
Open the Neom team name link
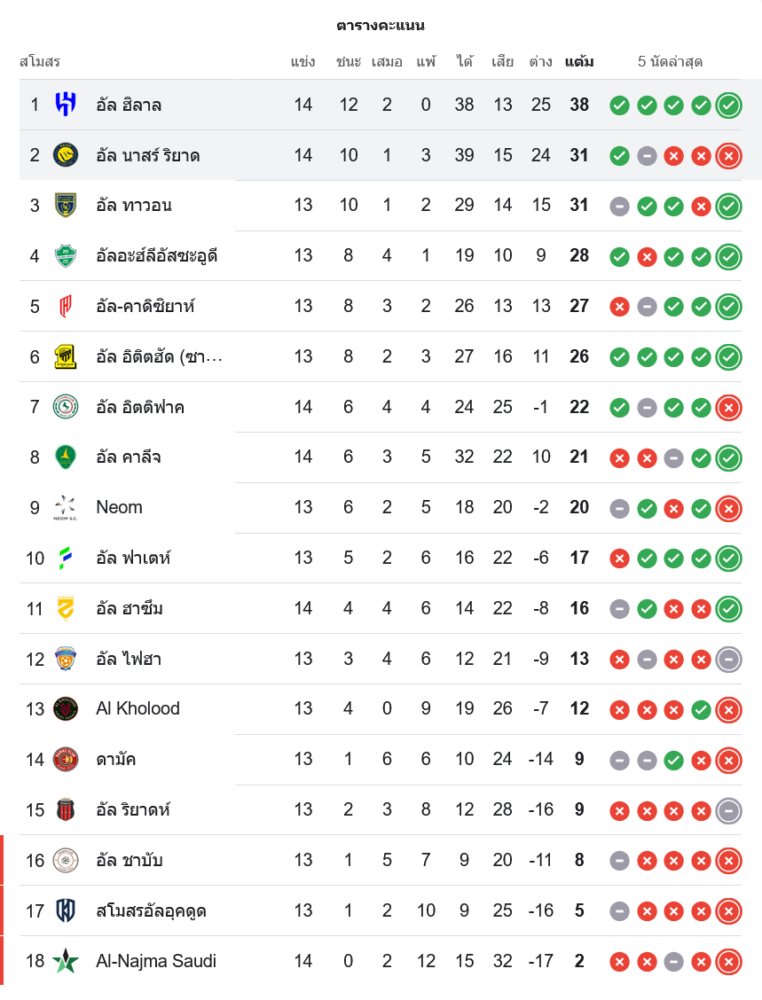click(x=119, y=507)
